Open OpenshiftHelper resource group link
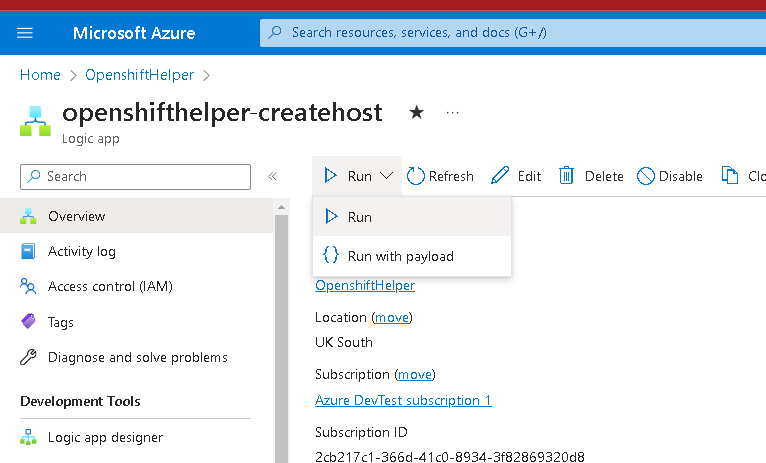 click(x=365, y=285)
